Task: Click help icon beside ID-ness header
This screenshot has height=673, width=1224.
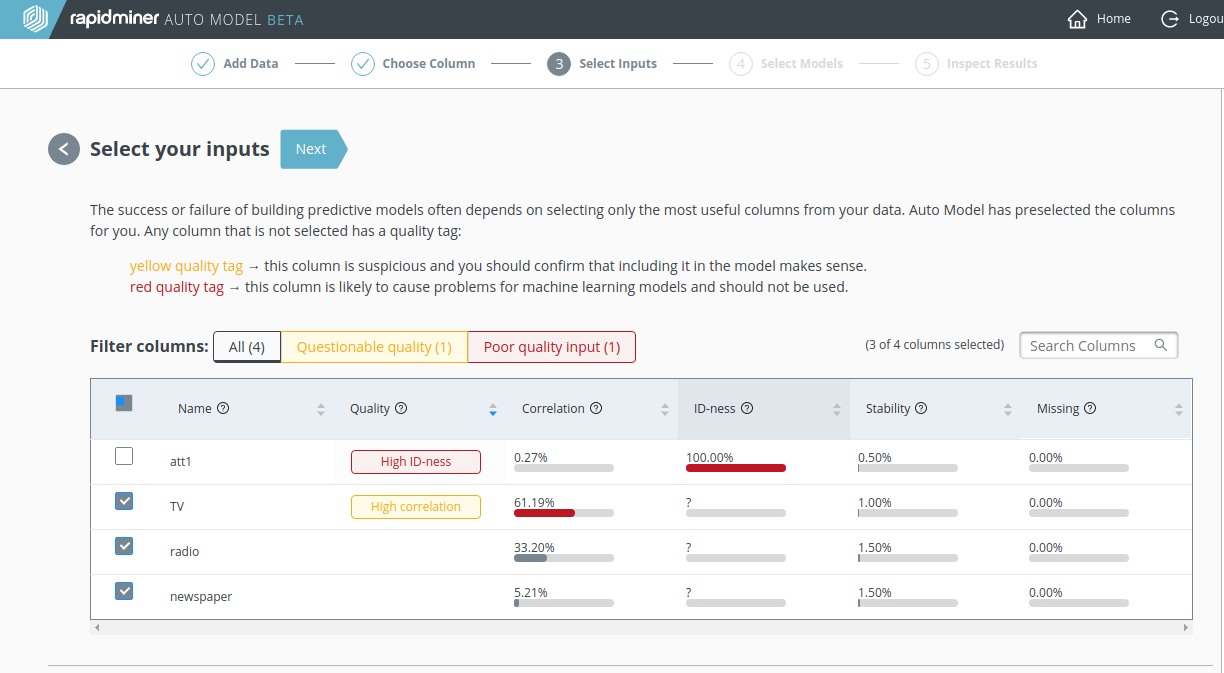Action: click(x=746, y=408)
